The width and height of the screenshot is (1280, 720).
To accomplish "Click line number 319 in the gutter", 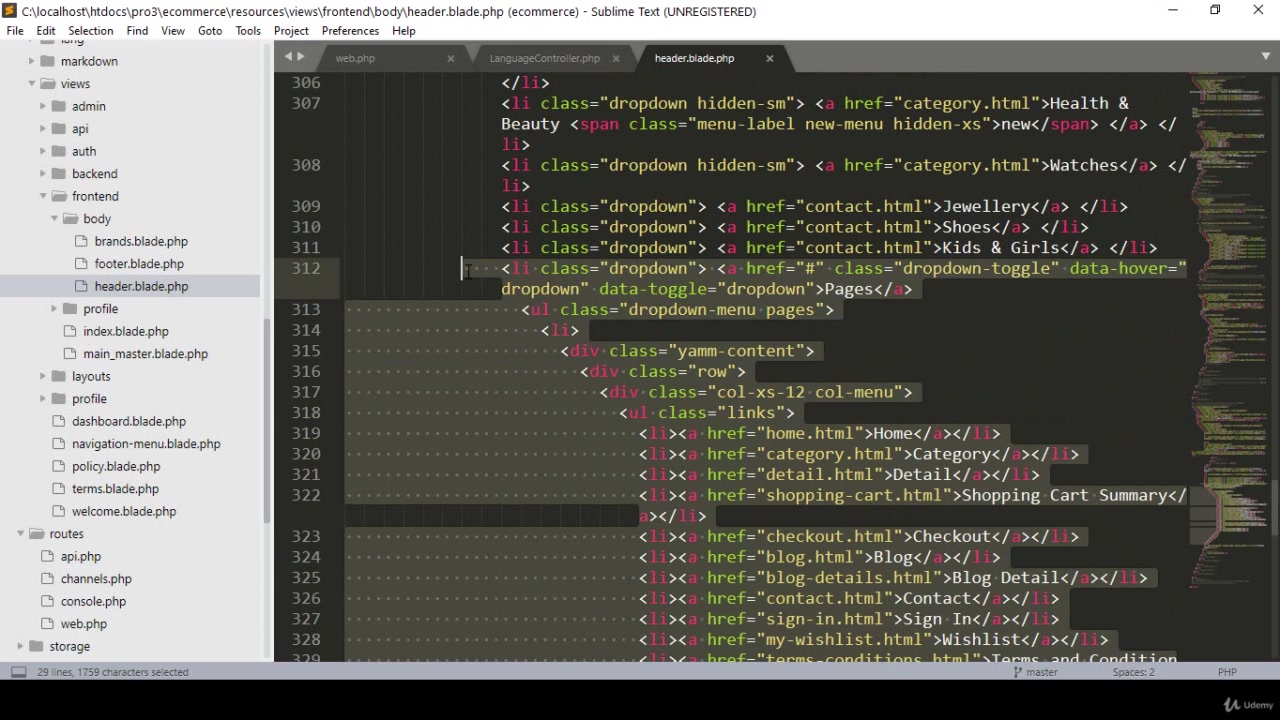I will tap(307, 433).
